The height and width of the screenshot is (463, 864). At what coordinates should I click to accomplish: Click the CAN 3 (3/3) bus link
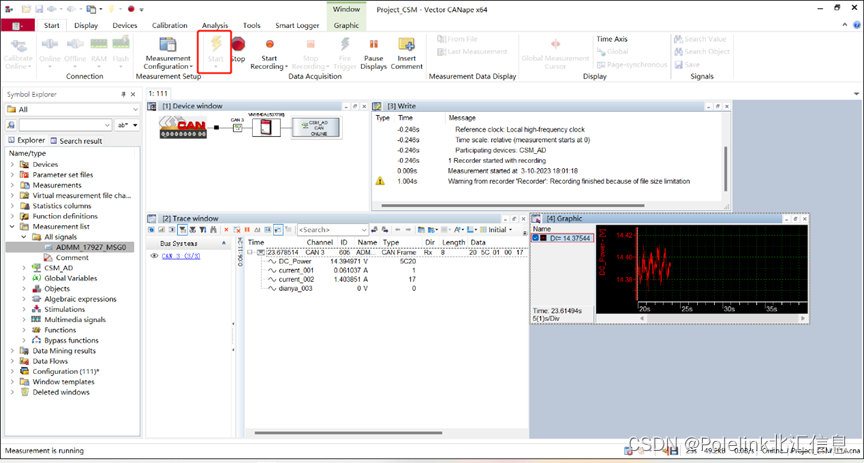point(181,256)
